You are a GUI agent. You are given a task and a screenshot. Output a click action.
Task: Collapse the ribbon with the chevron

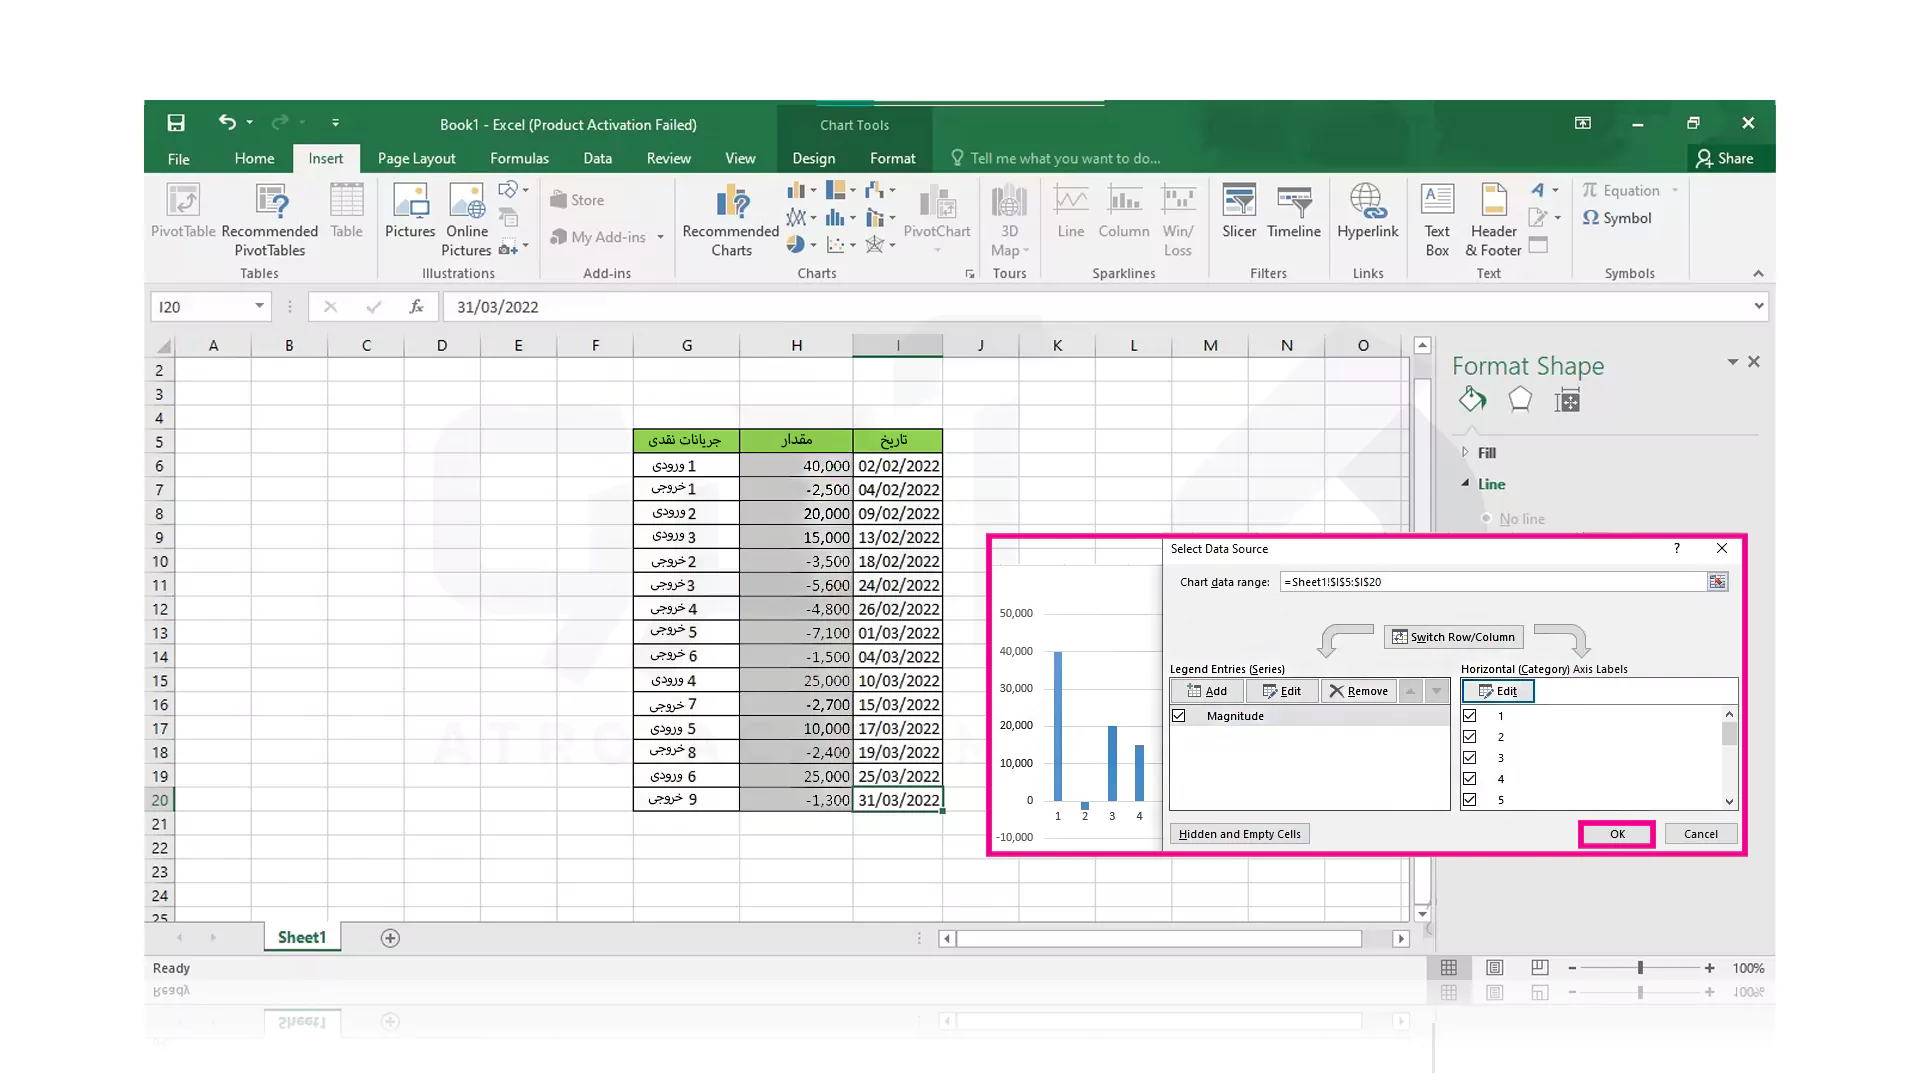point(1758,273)
